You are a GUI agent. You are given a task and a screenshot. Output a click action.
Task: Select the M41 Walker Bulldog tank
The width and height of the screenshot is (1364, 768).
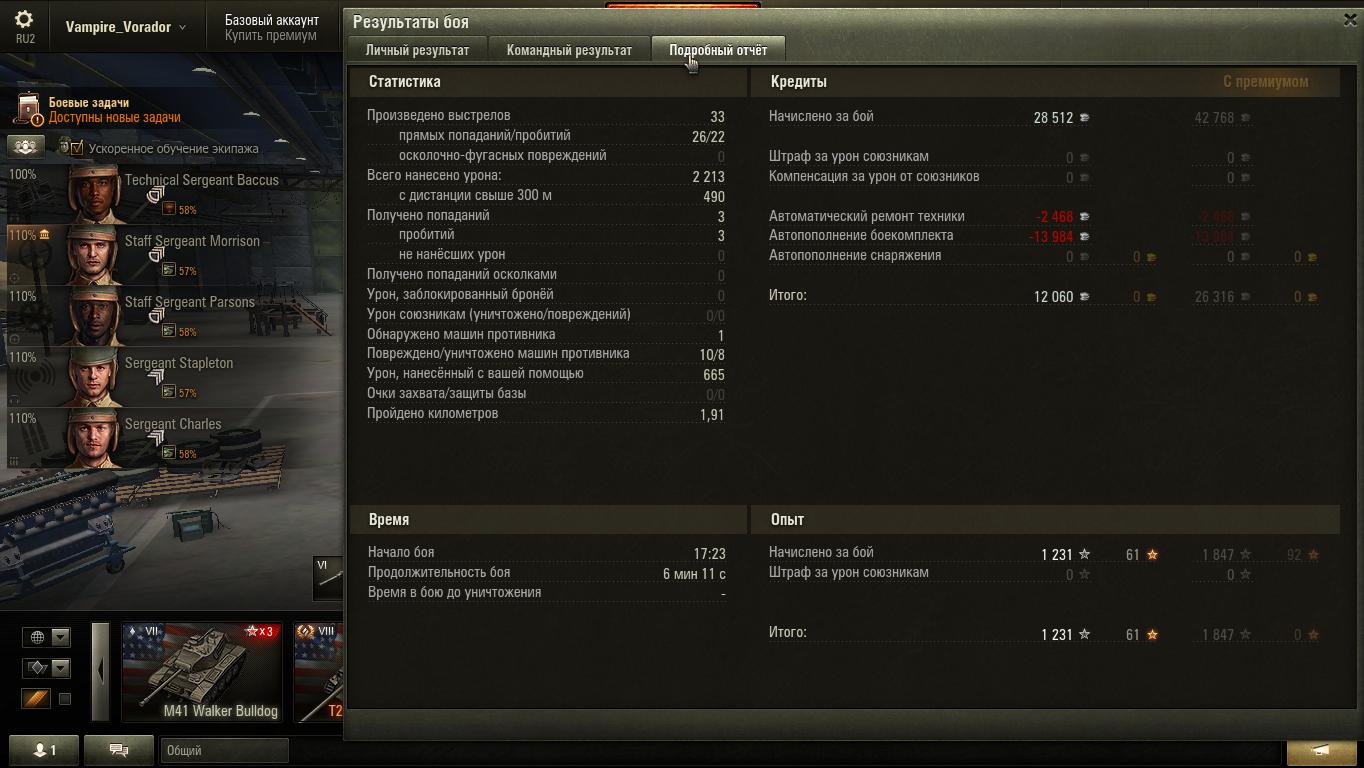coord(202,671)
